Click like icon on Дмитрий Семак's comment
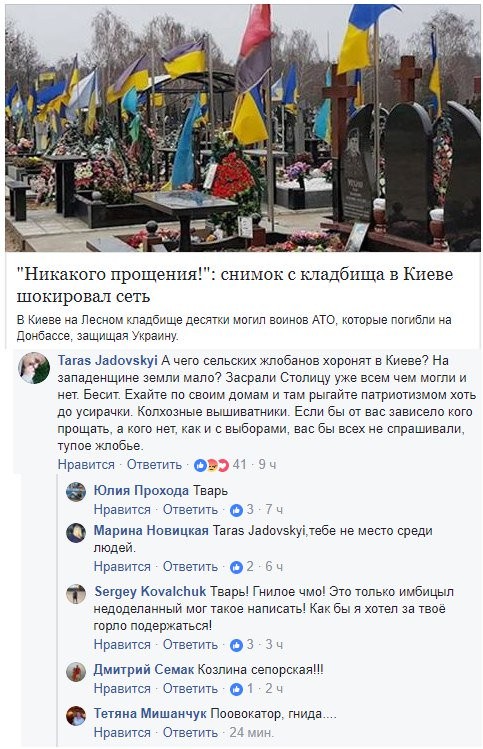 coord(236,689)
